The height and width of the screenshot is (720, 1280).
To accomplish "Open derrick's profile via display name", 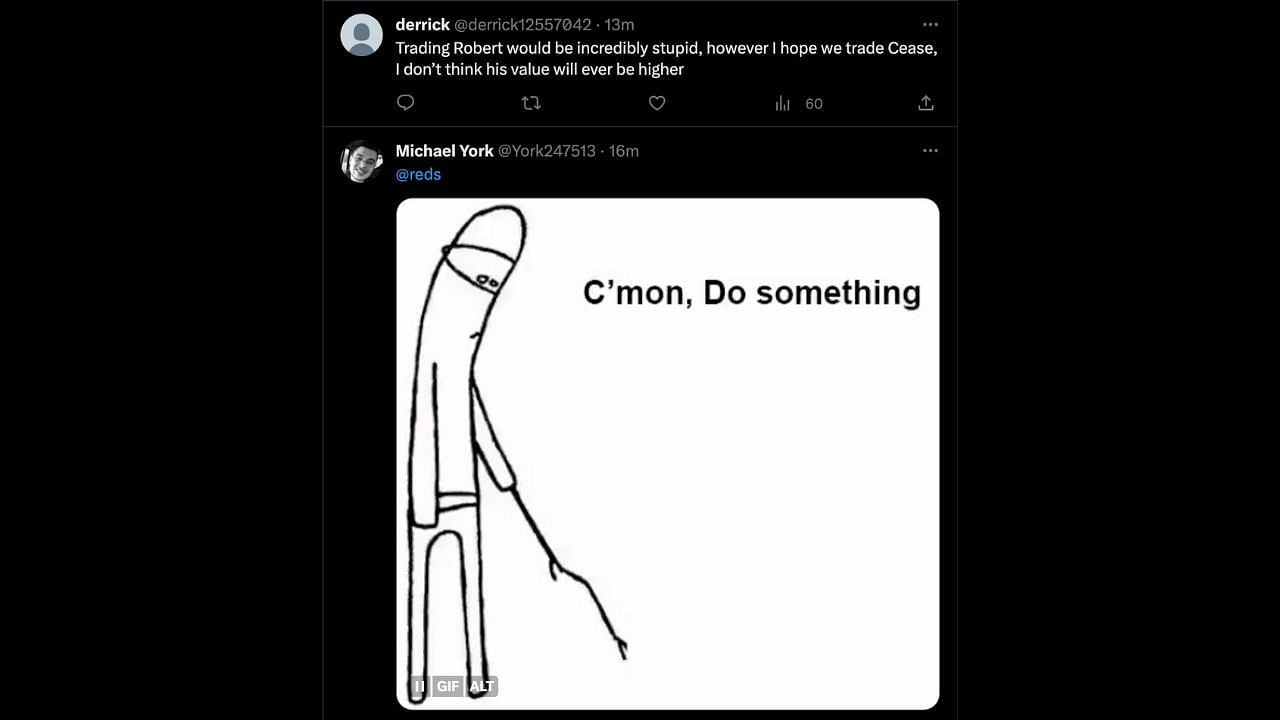I will coord(422,24).
